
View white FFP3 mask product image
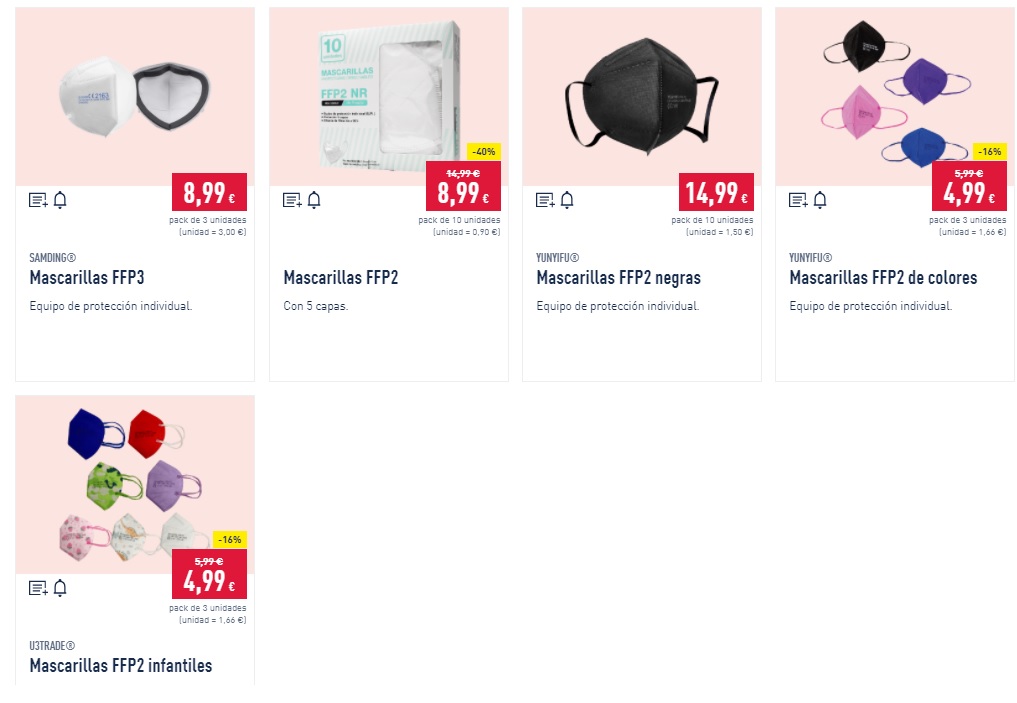[x=135, y=97]
